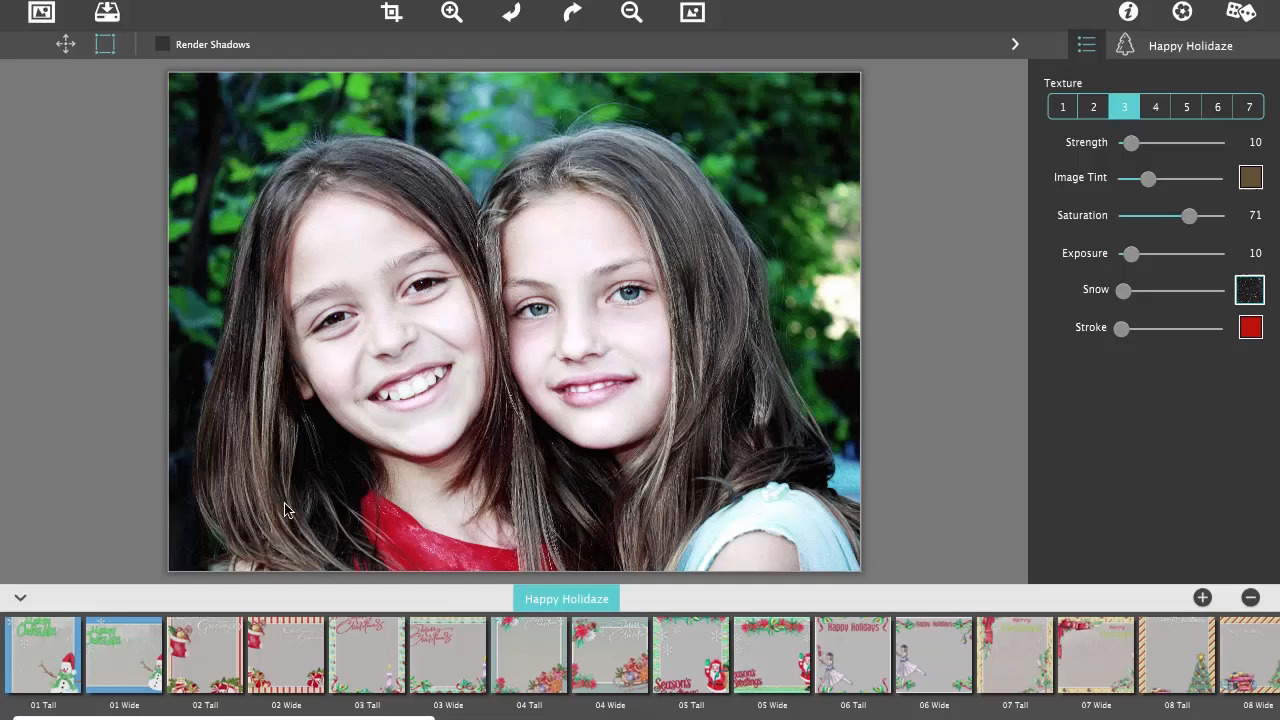Apply the 01 Tall frame thumbnail
Screen dimensions: 1280x720
click(43, 656)
